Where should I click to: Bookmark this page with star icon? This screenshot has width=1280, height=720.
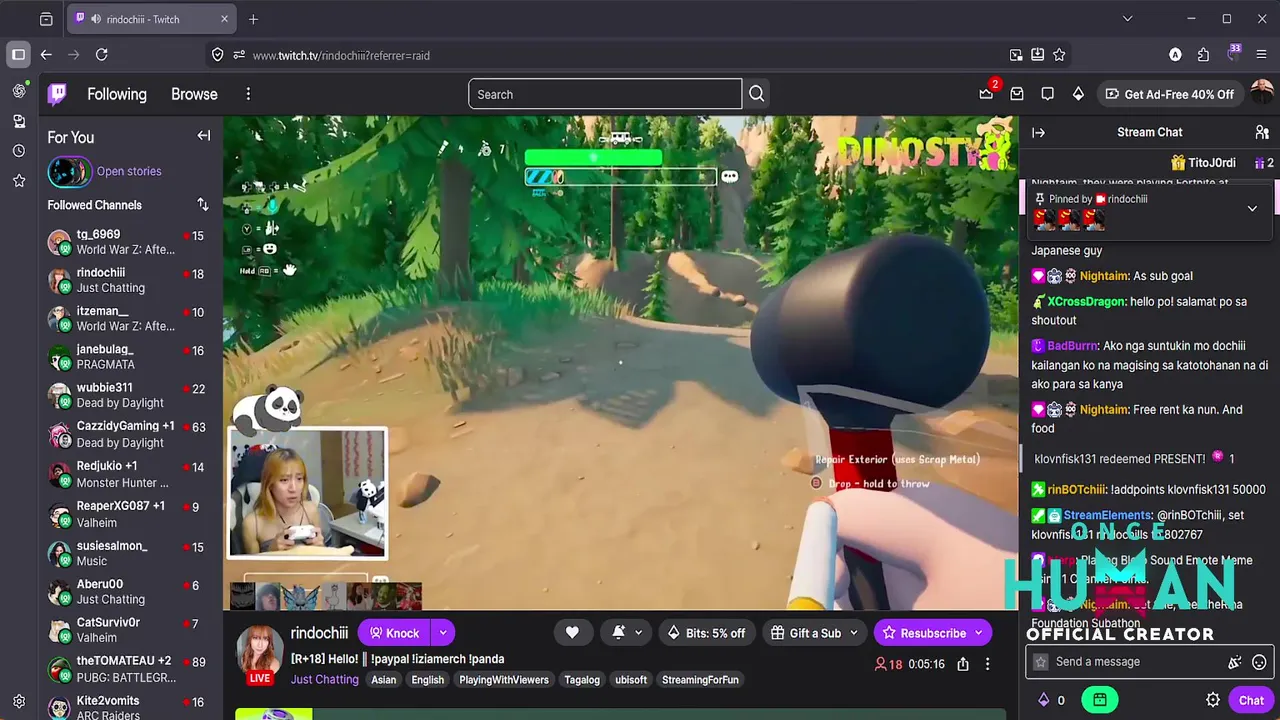click(1059, 55)
